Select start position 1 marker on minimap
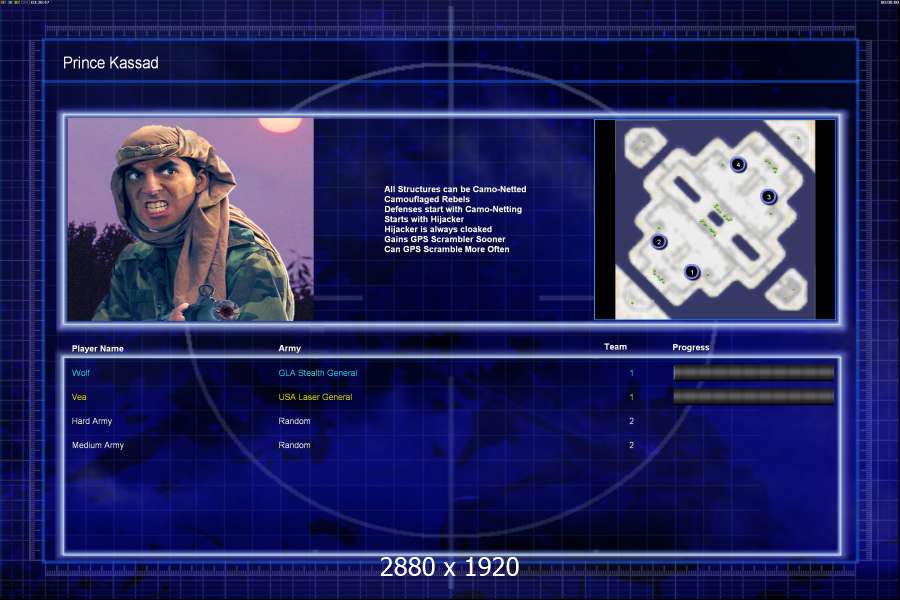 692,272
